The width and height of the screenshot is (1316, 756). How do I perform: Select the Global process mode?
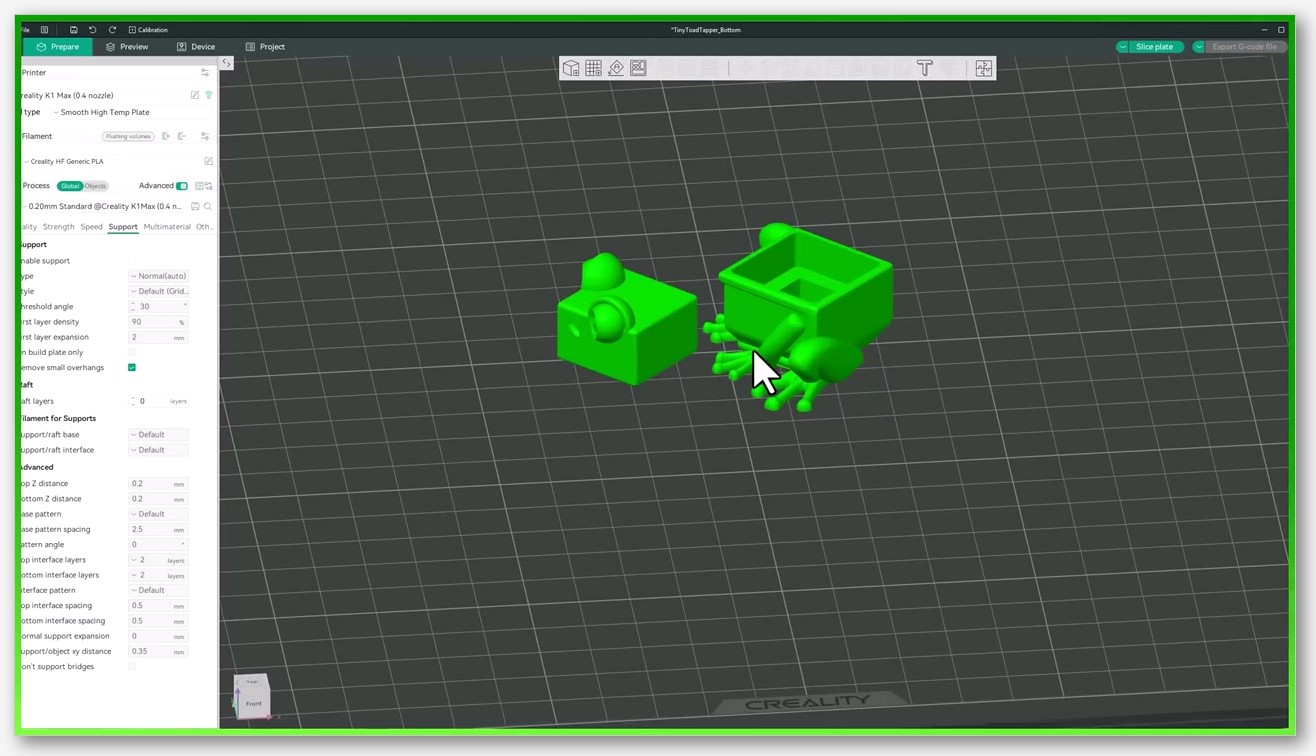[69, 186]
